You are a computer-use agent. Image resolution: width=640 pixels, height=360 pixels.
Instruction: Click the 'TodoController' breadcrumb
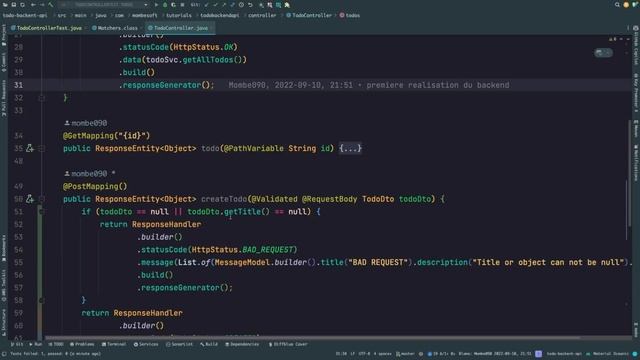tap(309, 15)
